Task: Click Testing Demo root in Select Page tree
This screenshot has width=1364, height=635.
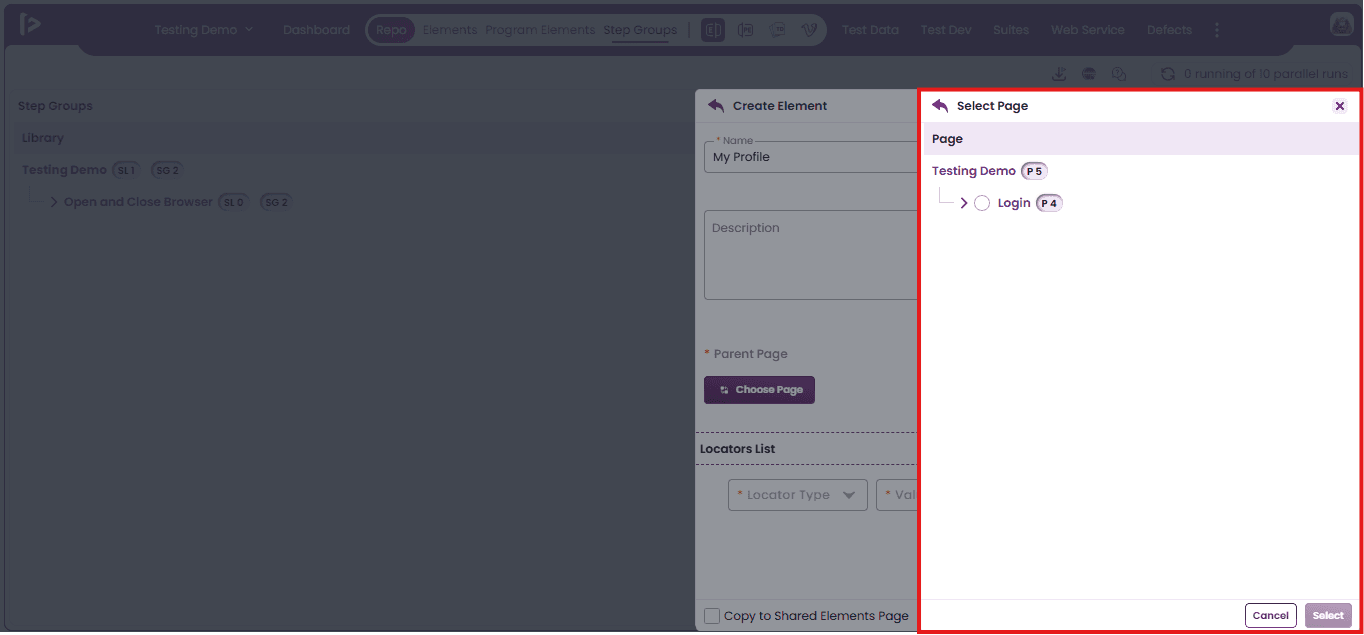Action: tap(974, 171)
